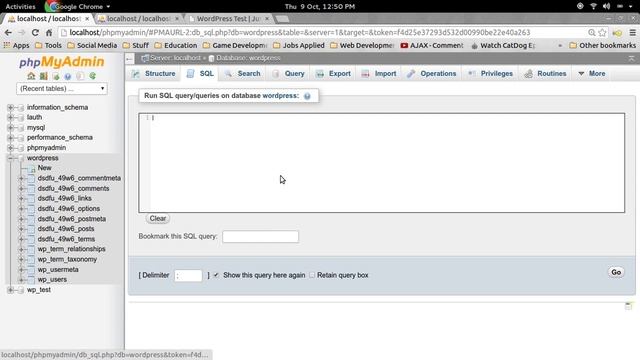The width and height of the screenshot is (640, 360).
Task: Focus the Bookmark this SQL query field
Action: point(260,236)
